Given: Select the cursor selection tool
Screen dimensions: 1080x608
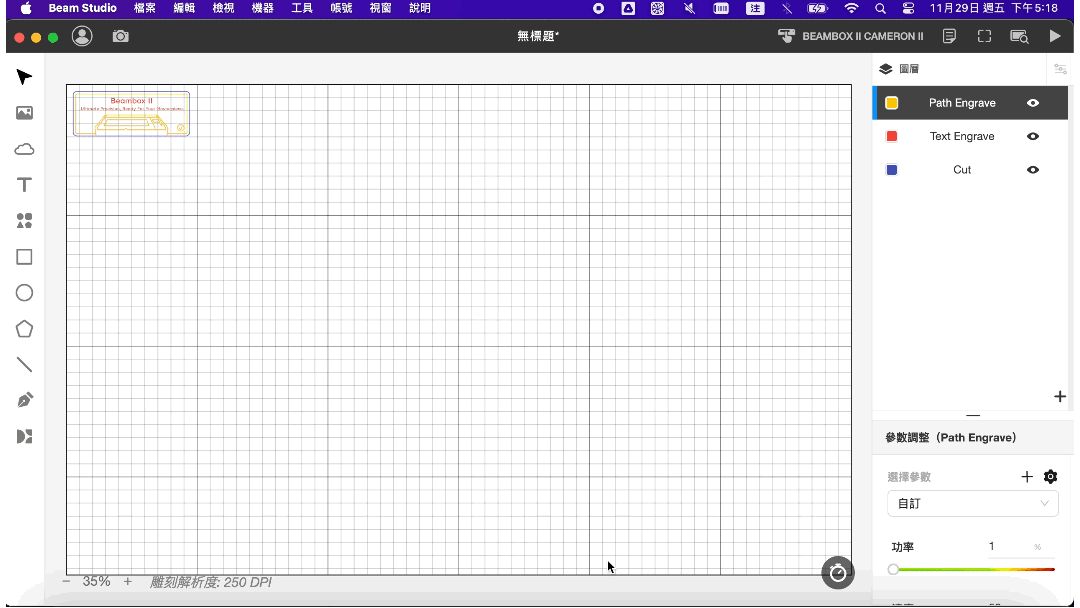Looking at the screenshot, I should 24,76.
